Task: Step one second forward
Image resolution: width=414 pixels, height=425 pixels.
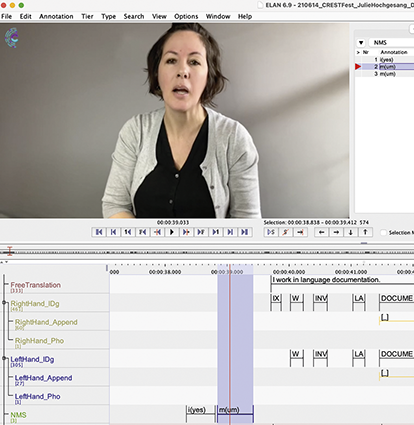Action: pos(216,232)
